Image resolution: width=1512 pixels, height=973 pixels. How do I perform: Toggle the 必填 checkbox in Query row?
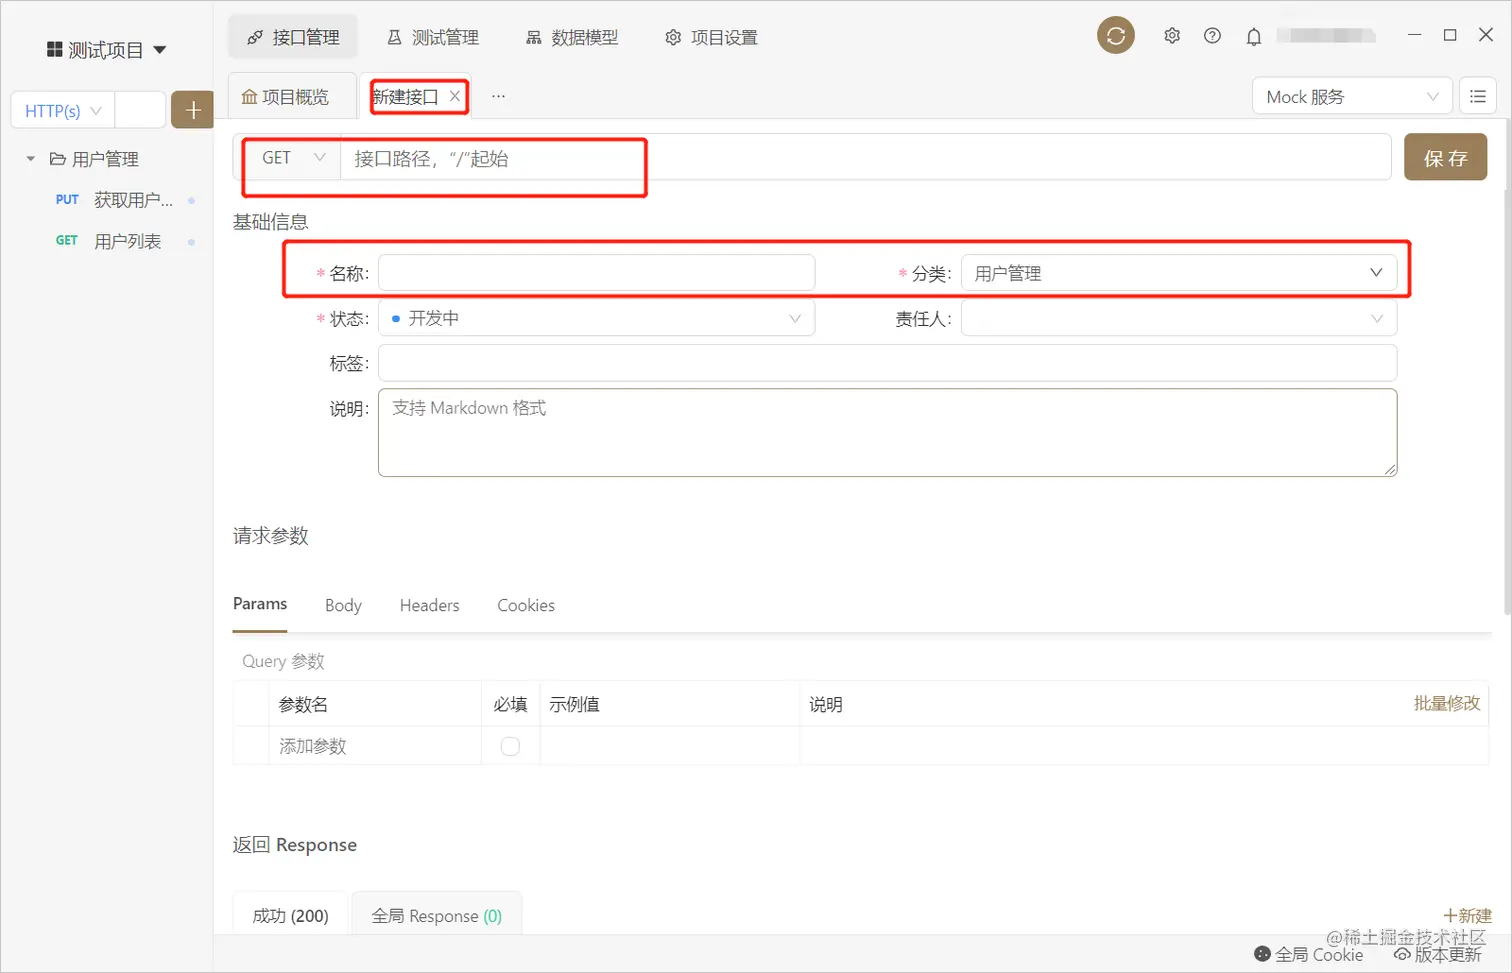[x=510, y=746]
